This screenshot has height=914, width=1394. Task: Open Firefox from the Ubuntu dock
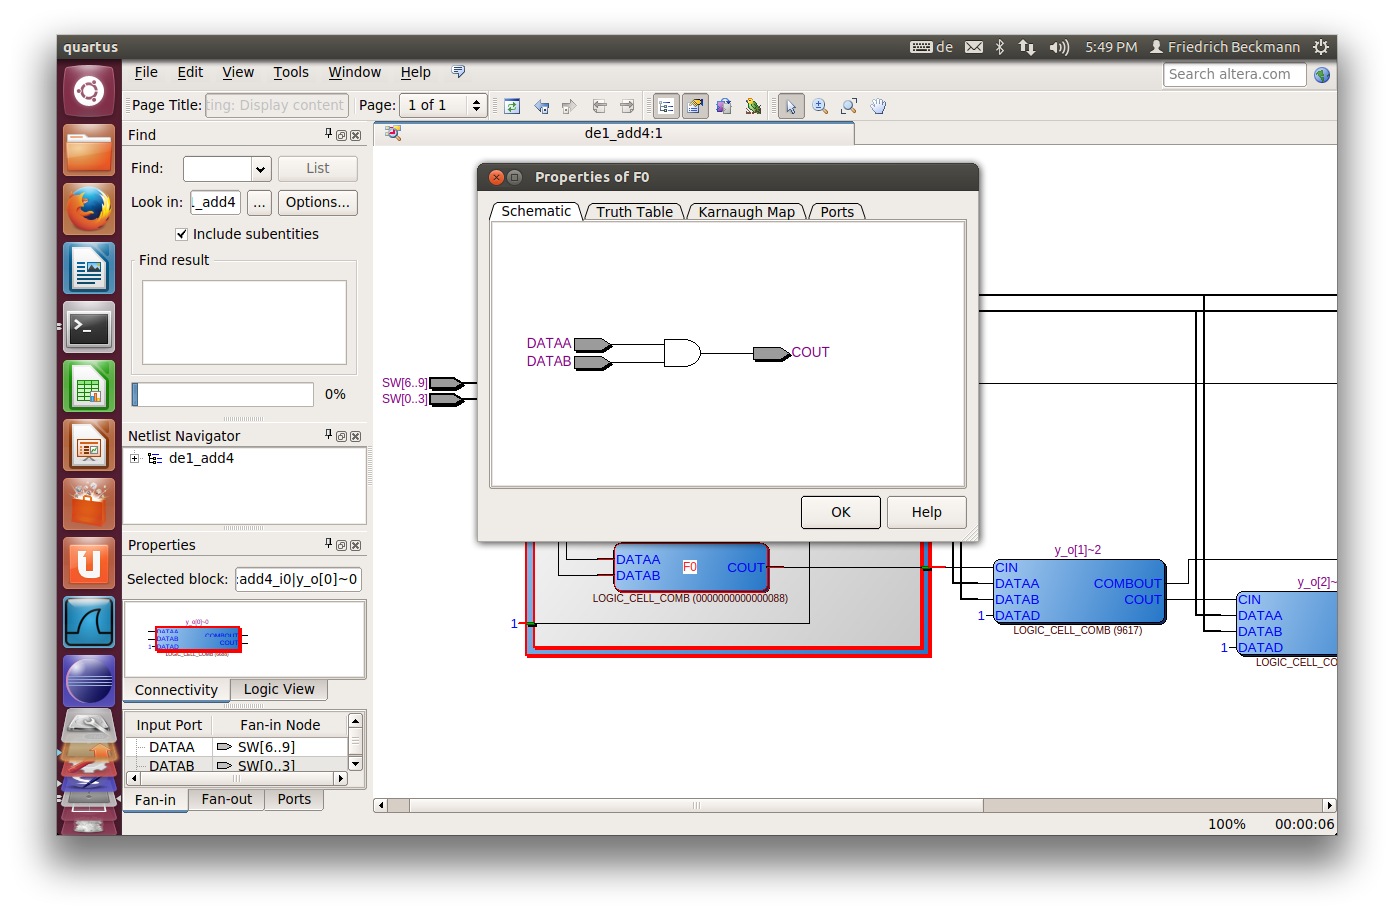coord(89,210)
